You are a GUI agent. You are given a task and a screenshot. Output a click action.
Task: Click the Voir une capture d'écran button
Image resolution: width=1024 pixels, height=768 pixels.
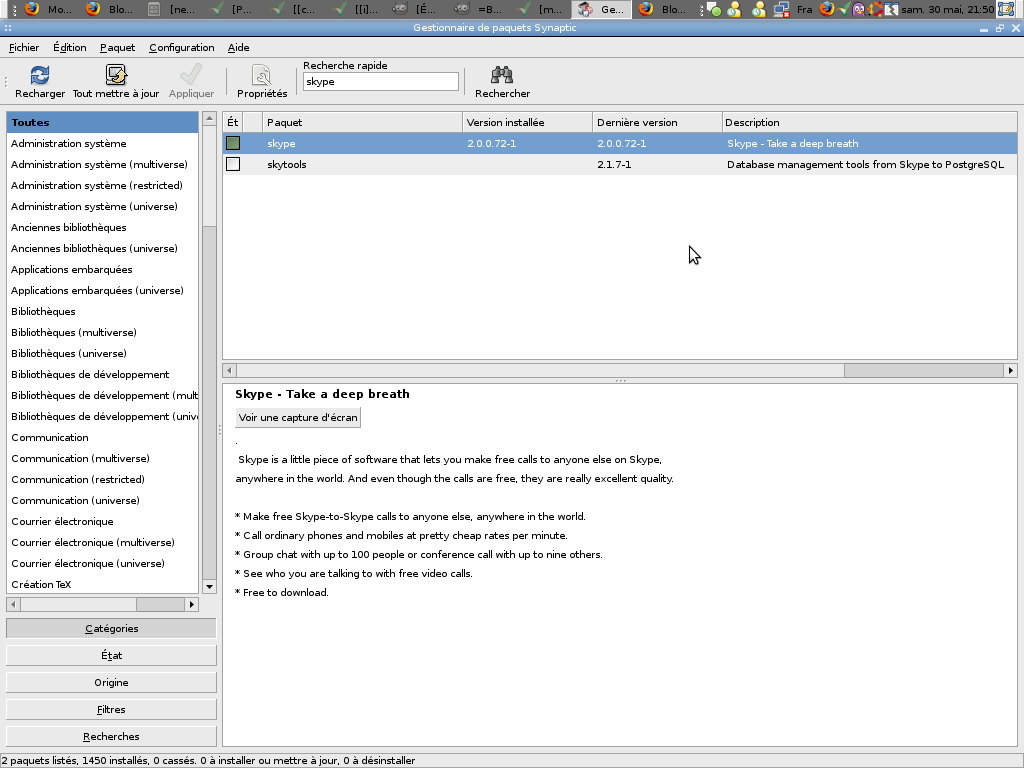point(298,417)
